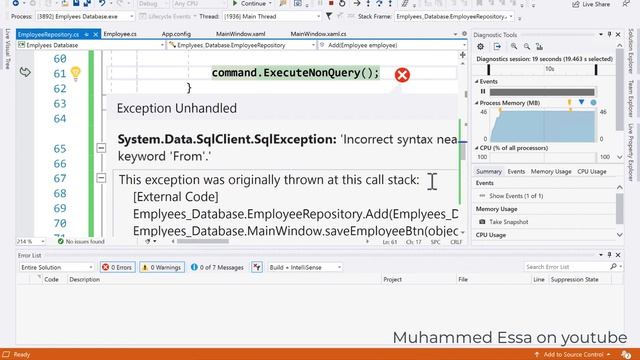This screenshot has height=360, width=640.
Task: Pin the EmployeeRepository.cs tab
Action: 87,34
